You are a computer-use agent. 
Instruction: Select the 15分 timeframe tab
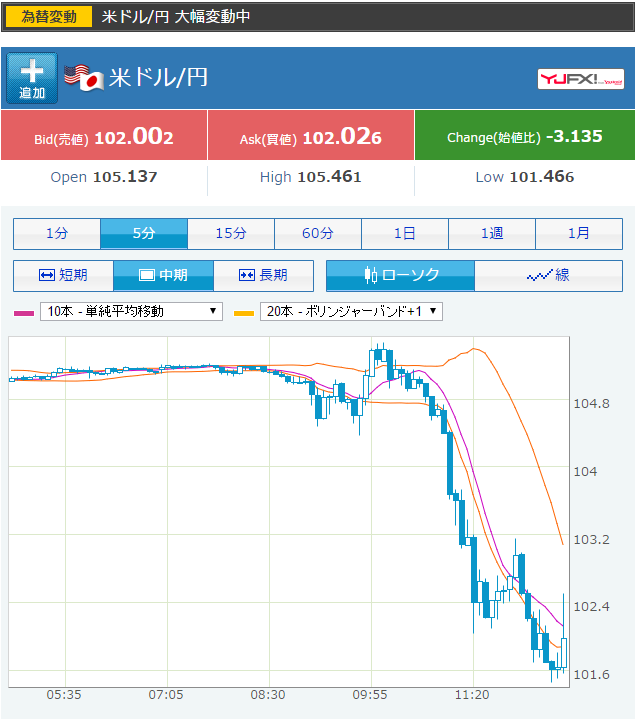[231, 234]
